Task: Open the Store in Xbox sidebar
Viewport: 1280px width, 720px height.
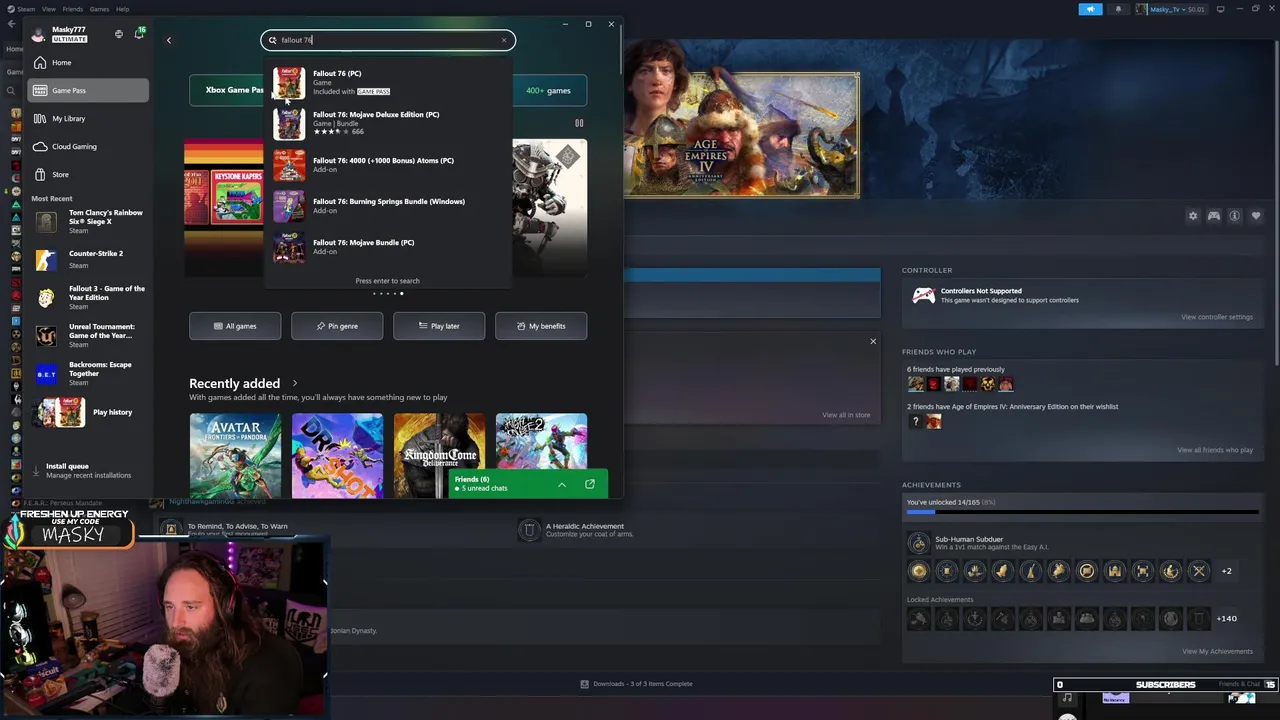Action: click(x=88, y=174)
